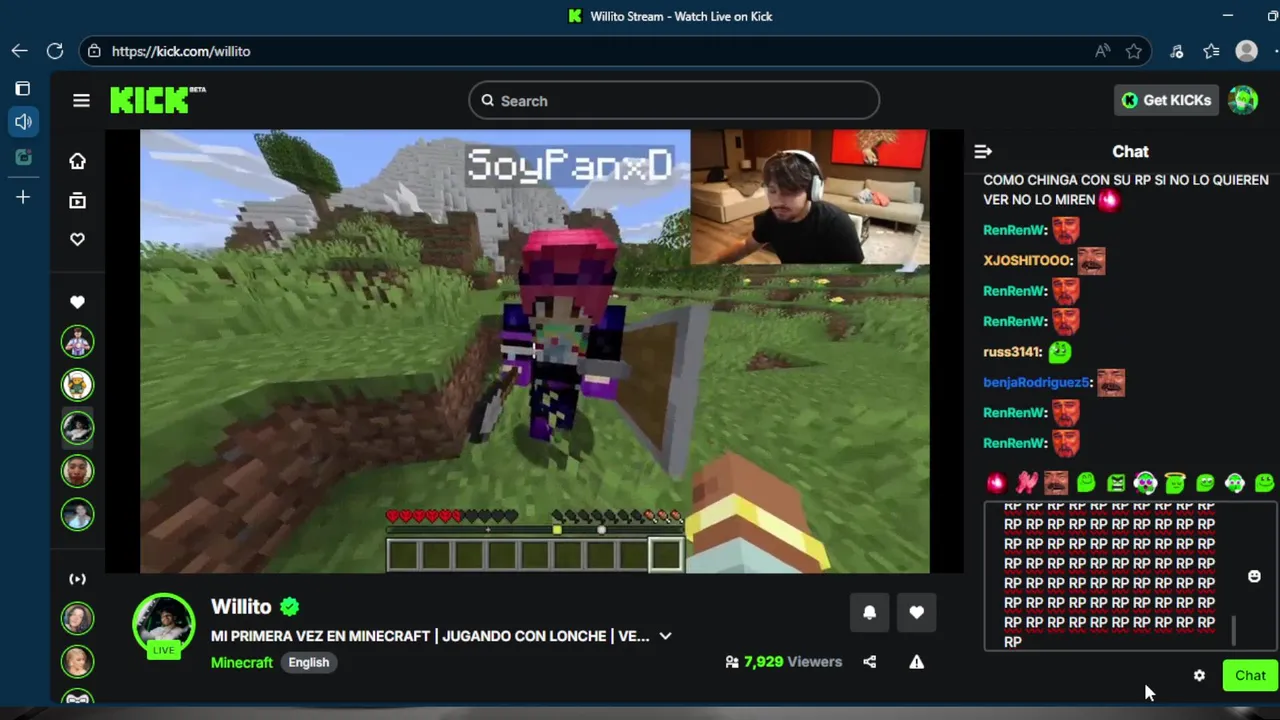
Task: Toggle stream notifications bell
Action: pyautogui.click(x=869, y=612)
